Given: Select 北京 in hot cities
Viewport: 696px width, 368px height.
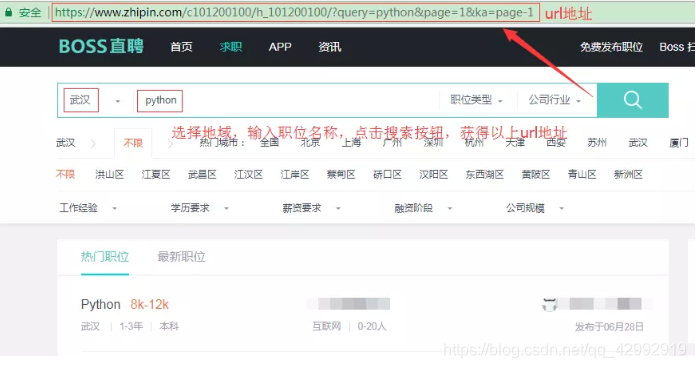Looking at the screenshot, I should (x=310, y=143).
